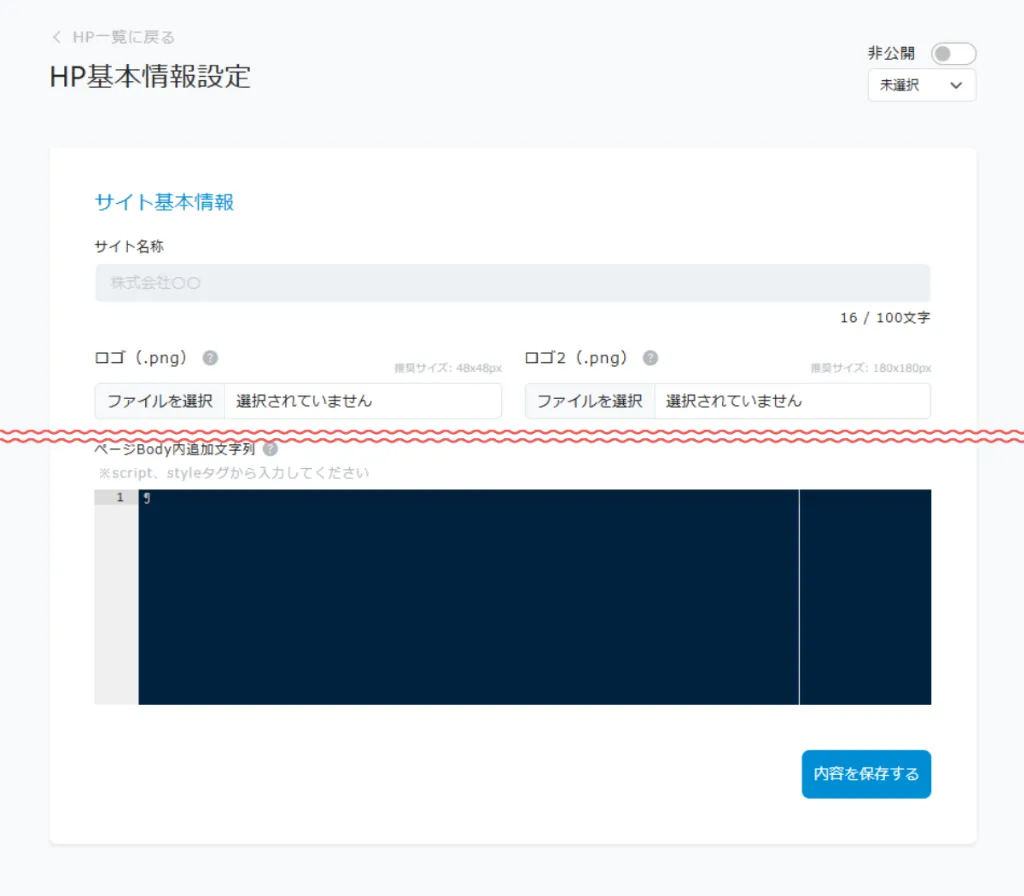Click the 非公開 label text
The height and width of the screenshot is (896, 1024).
coord(889,54)
